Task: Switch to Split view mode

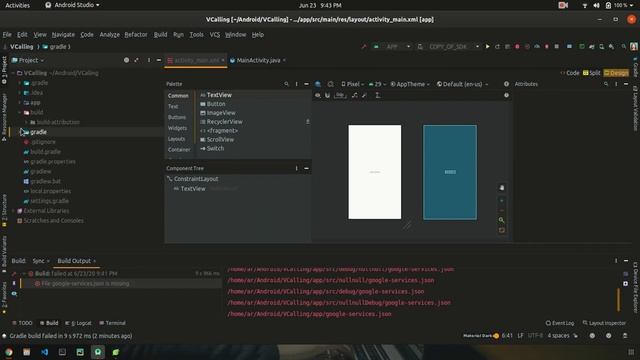Action: pyautogui.click(x=591, y=73)
